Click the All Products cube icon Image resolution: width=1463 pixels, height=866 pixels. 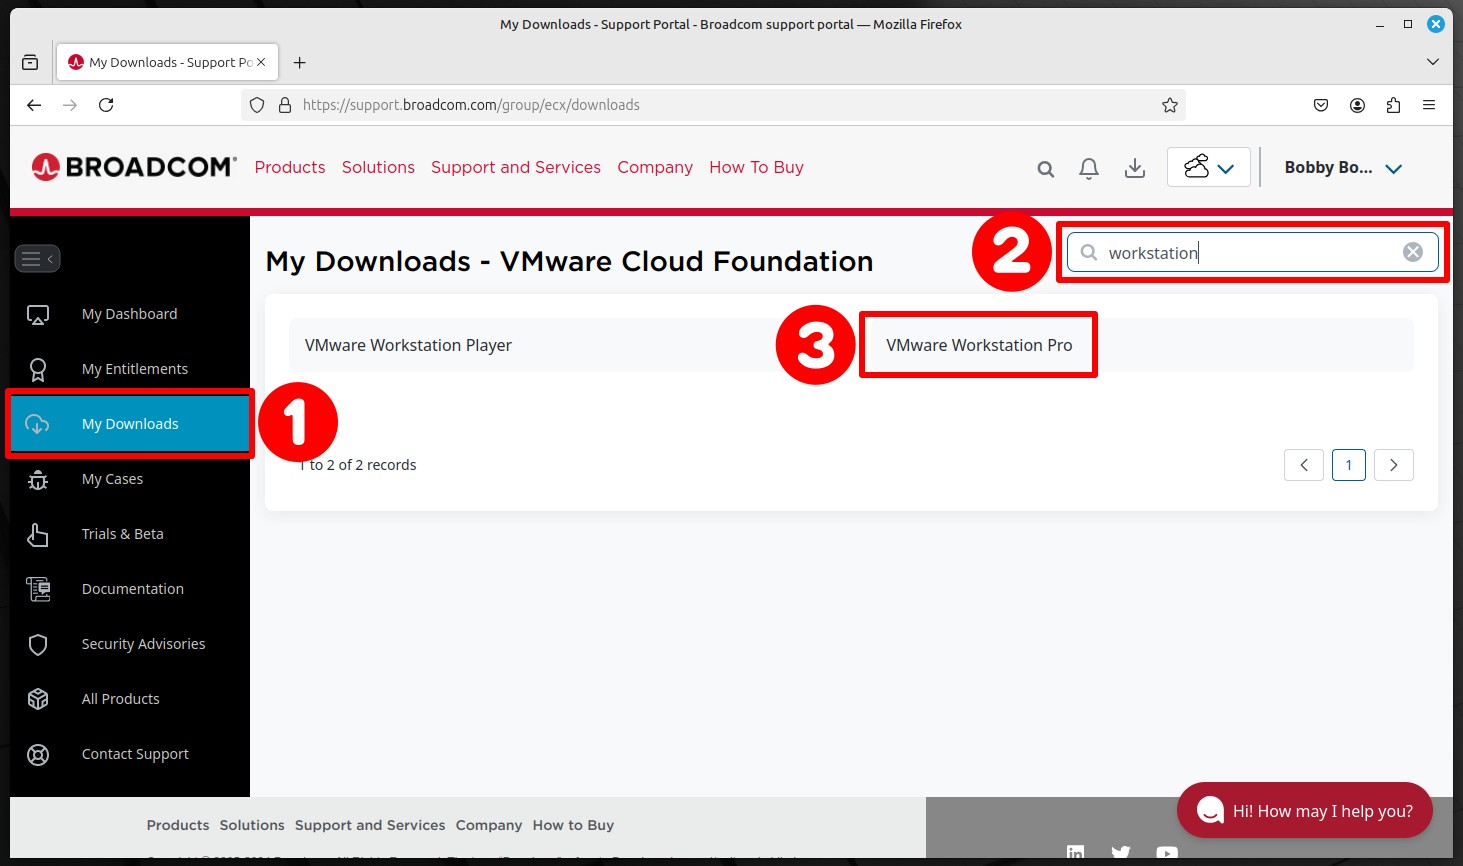click(38, 699)
